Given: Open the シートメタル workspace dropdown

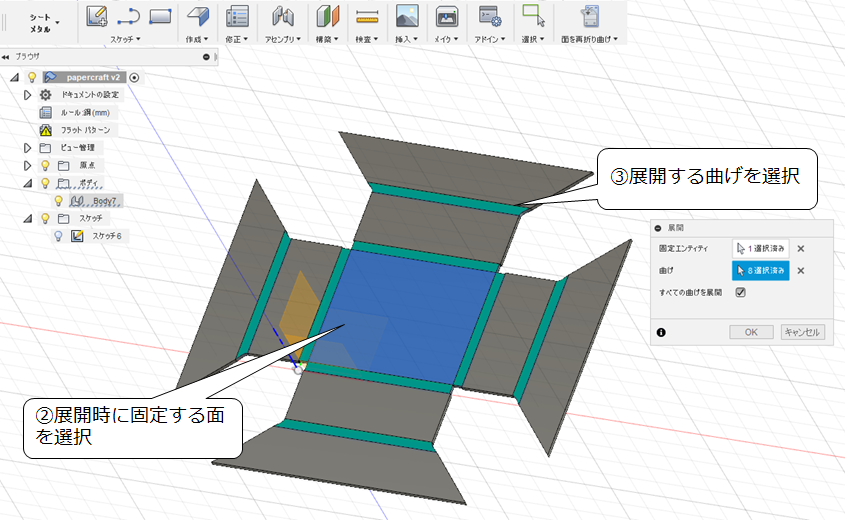Looking at the screenshot, I should pos(43,23).
